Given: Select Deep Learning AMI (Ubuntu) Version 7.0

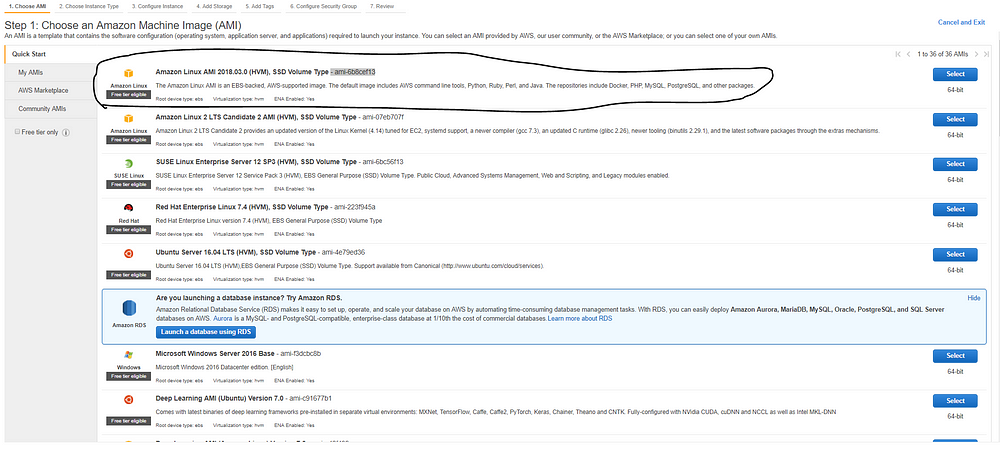Looking at the screenshot, I should coord(955,401).
